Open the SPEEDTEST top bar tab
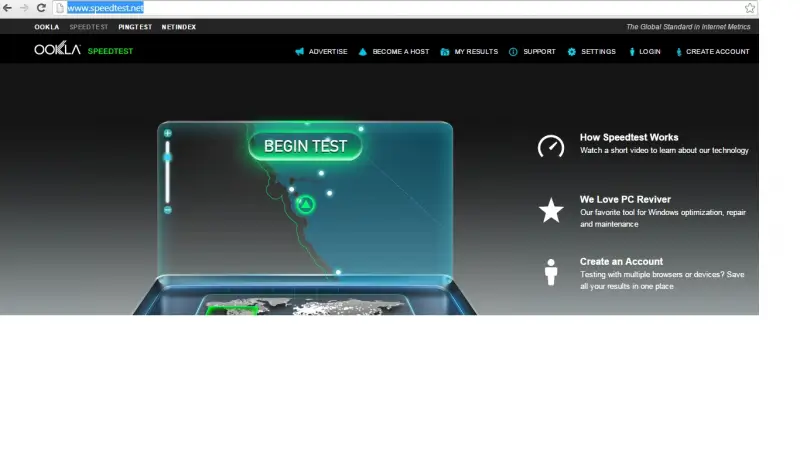The height and width of the screenshot is (450, 800). click(x=89, y=27)
